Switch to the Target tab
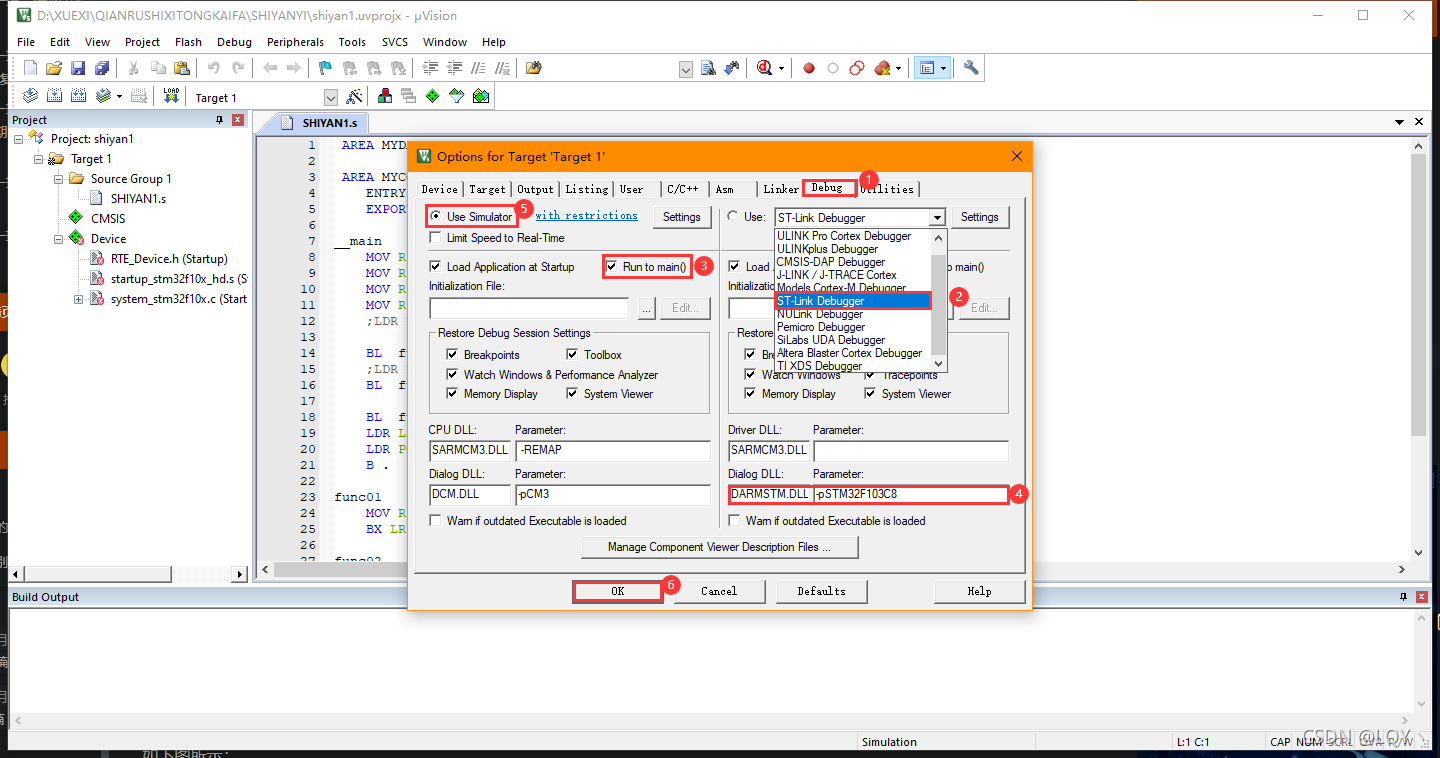Screen dimensions: 1440x758 click(487, 189)
